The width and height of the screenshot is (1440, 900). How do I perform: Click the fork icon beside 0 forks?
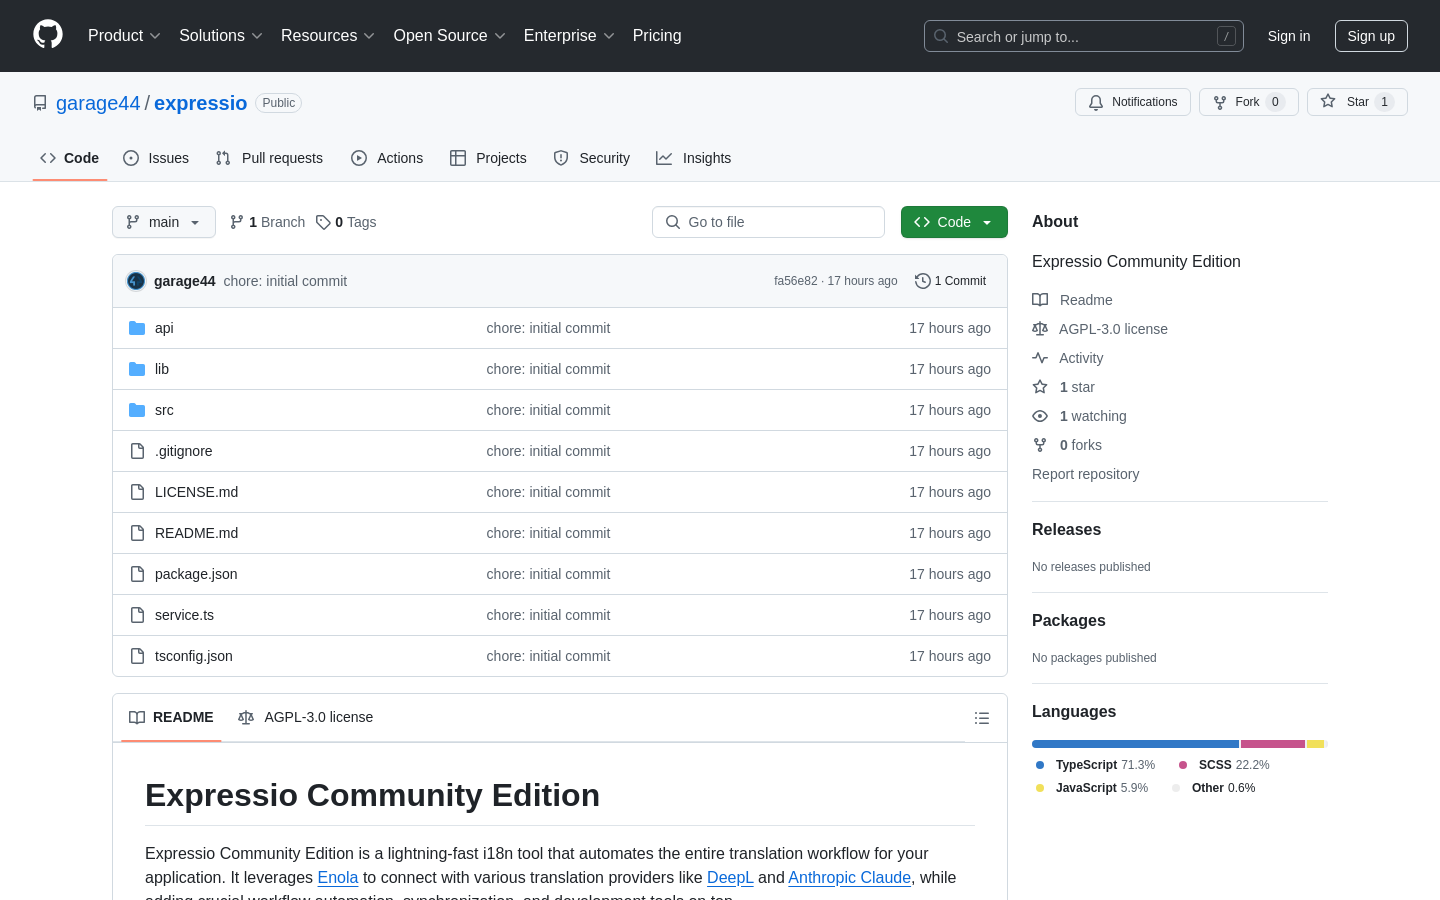pyautogui.click(x=1040, y=445)
